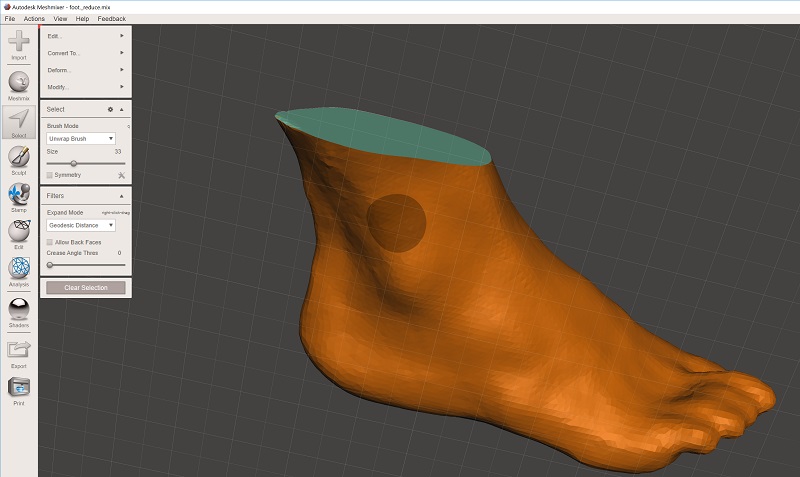Click the Export icon
This screenshot has height=477, width=800.
[19, 349]
